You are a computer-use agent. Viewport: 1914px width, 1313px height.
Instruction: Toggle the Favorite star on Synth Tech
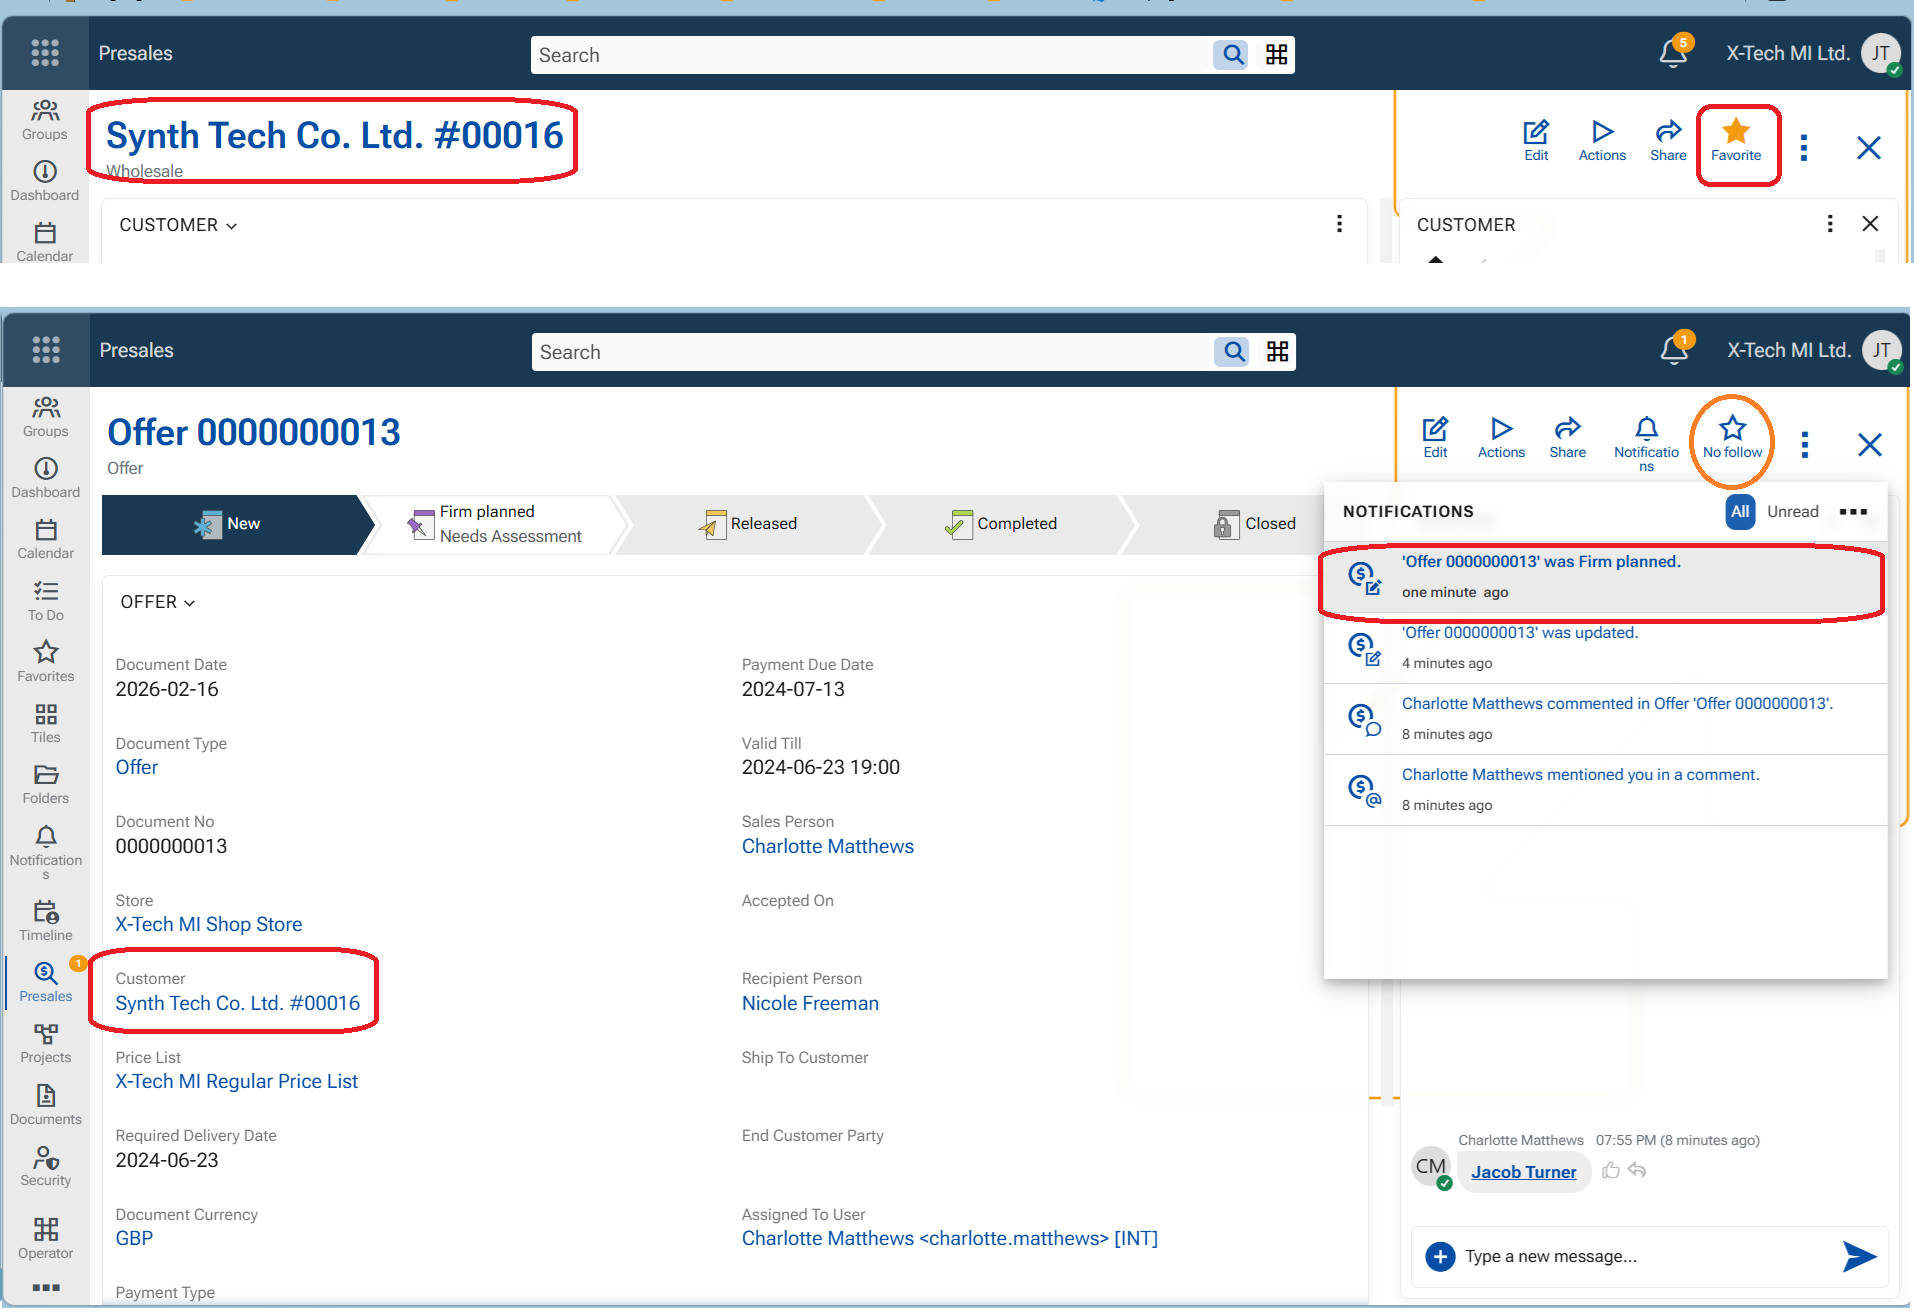pyautogui.click(x=1736, y=132)
